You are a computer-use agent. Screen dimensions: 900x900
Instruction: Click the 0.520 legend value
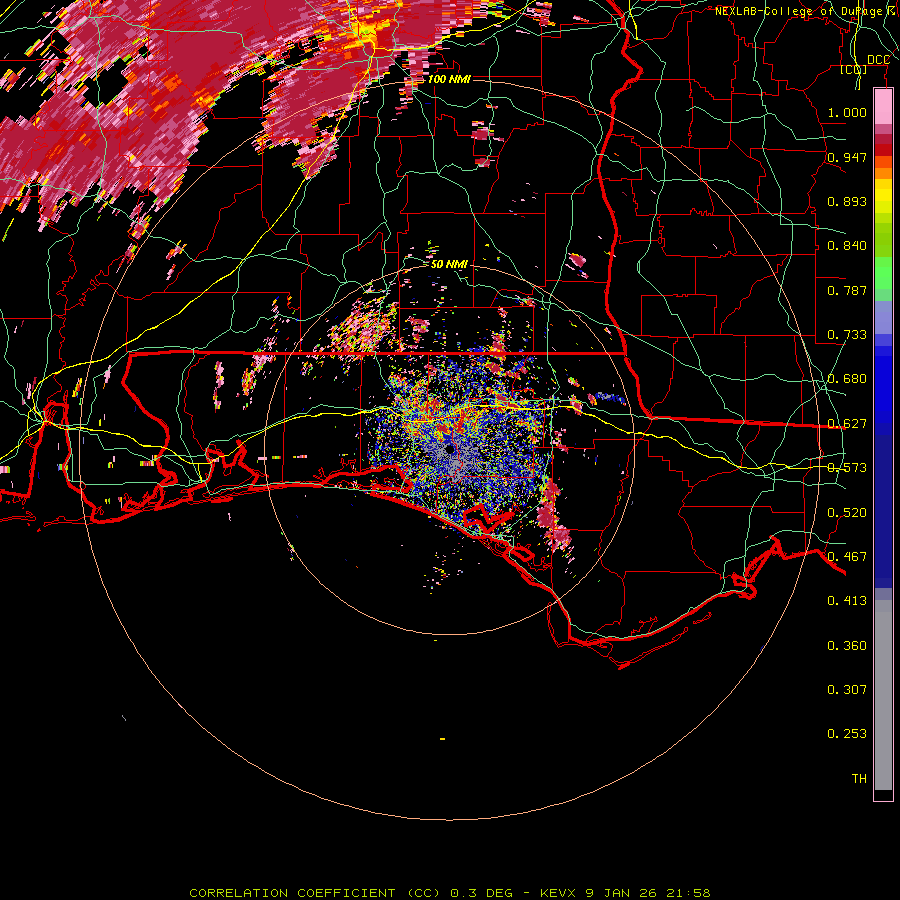click(847, 512)
